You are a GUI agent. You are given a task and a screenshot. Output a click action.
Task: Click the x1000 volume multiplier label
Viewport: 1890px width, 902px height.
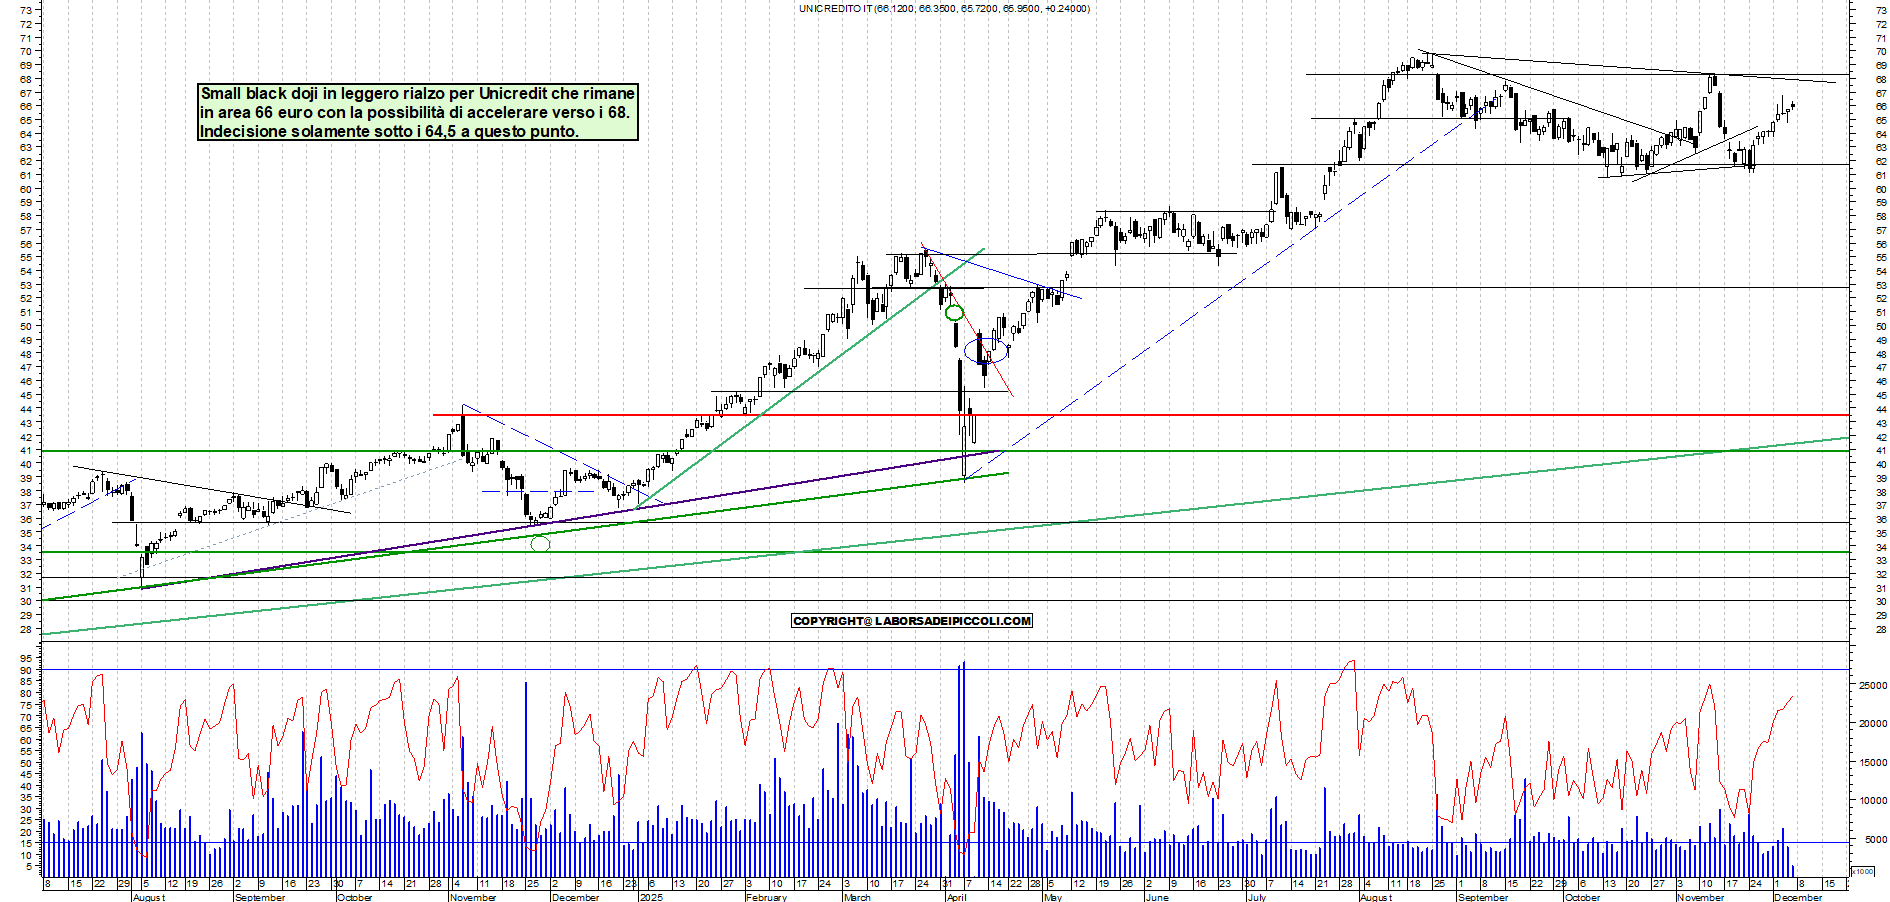point(1863,872)
